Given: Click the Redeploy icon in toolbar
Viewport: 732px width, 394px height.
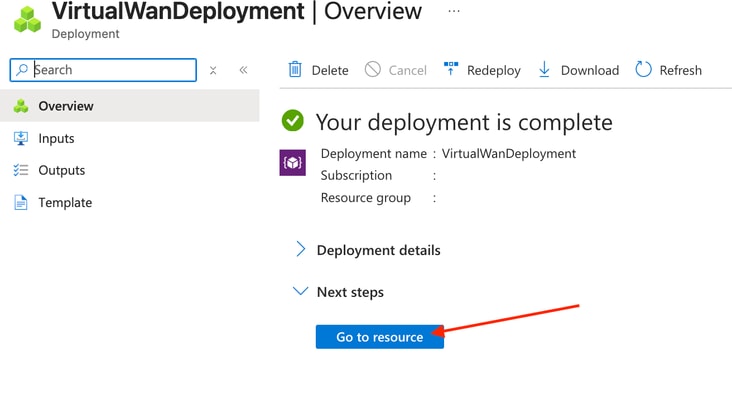Looking at the screenshot, I should pyautogui.click(x=450, y=68).
